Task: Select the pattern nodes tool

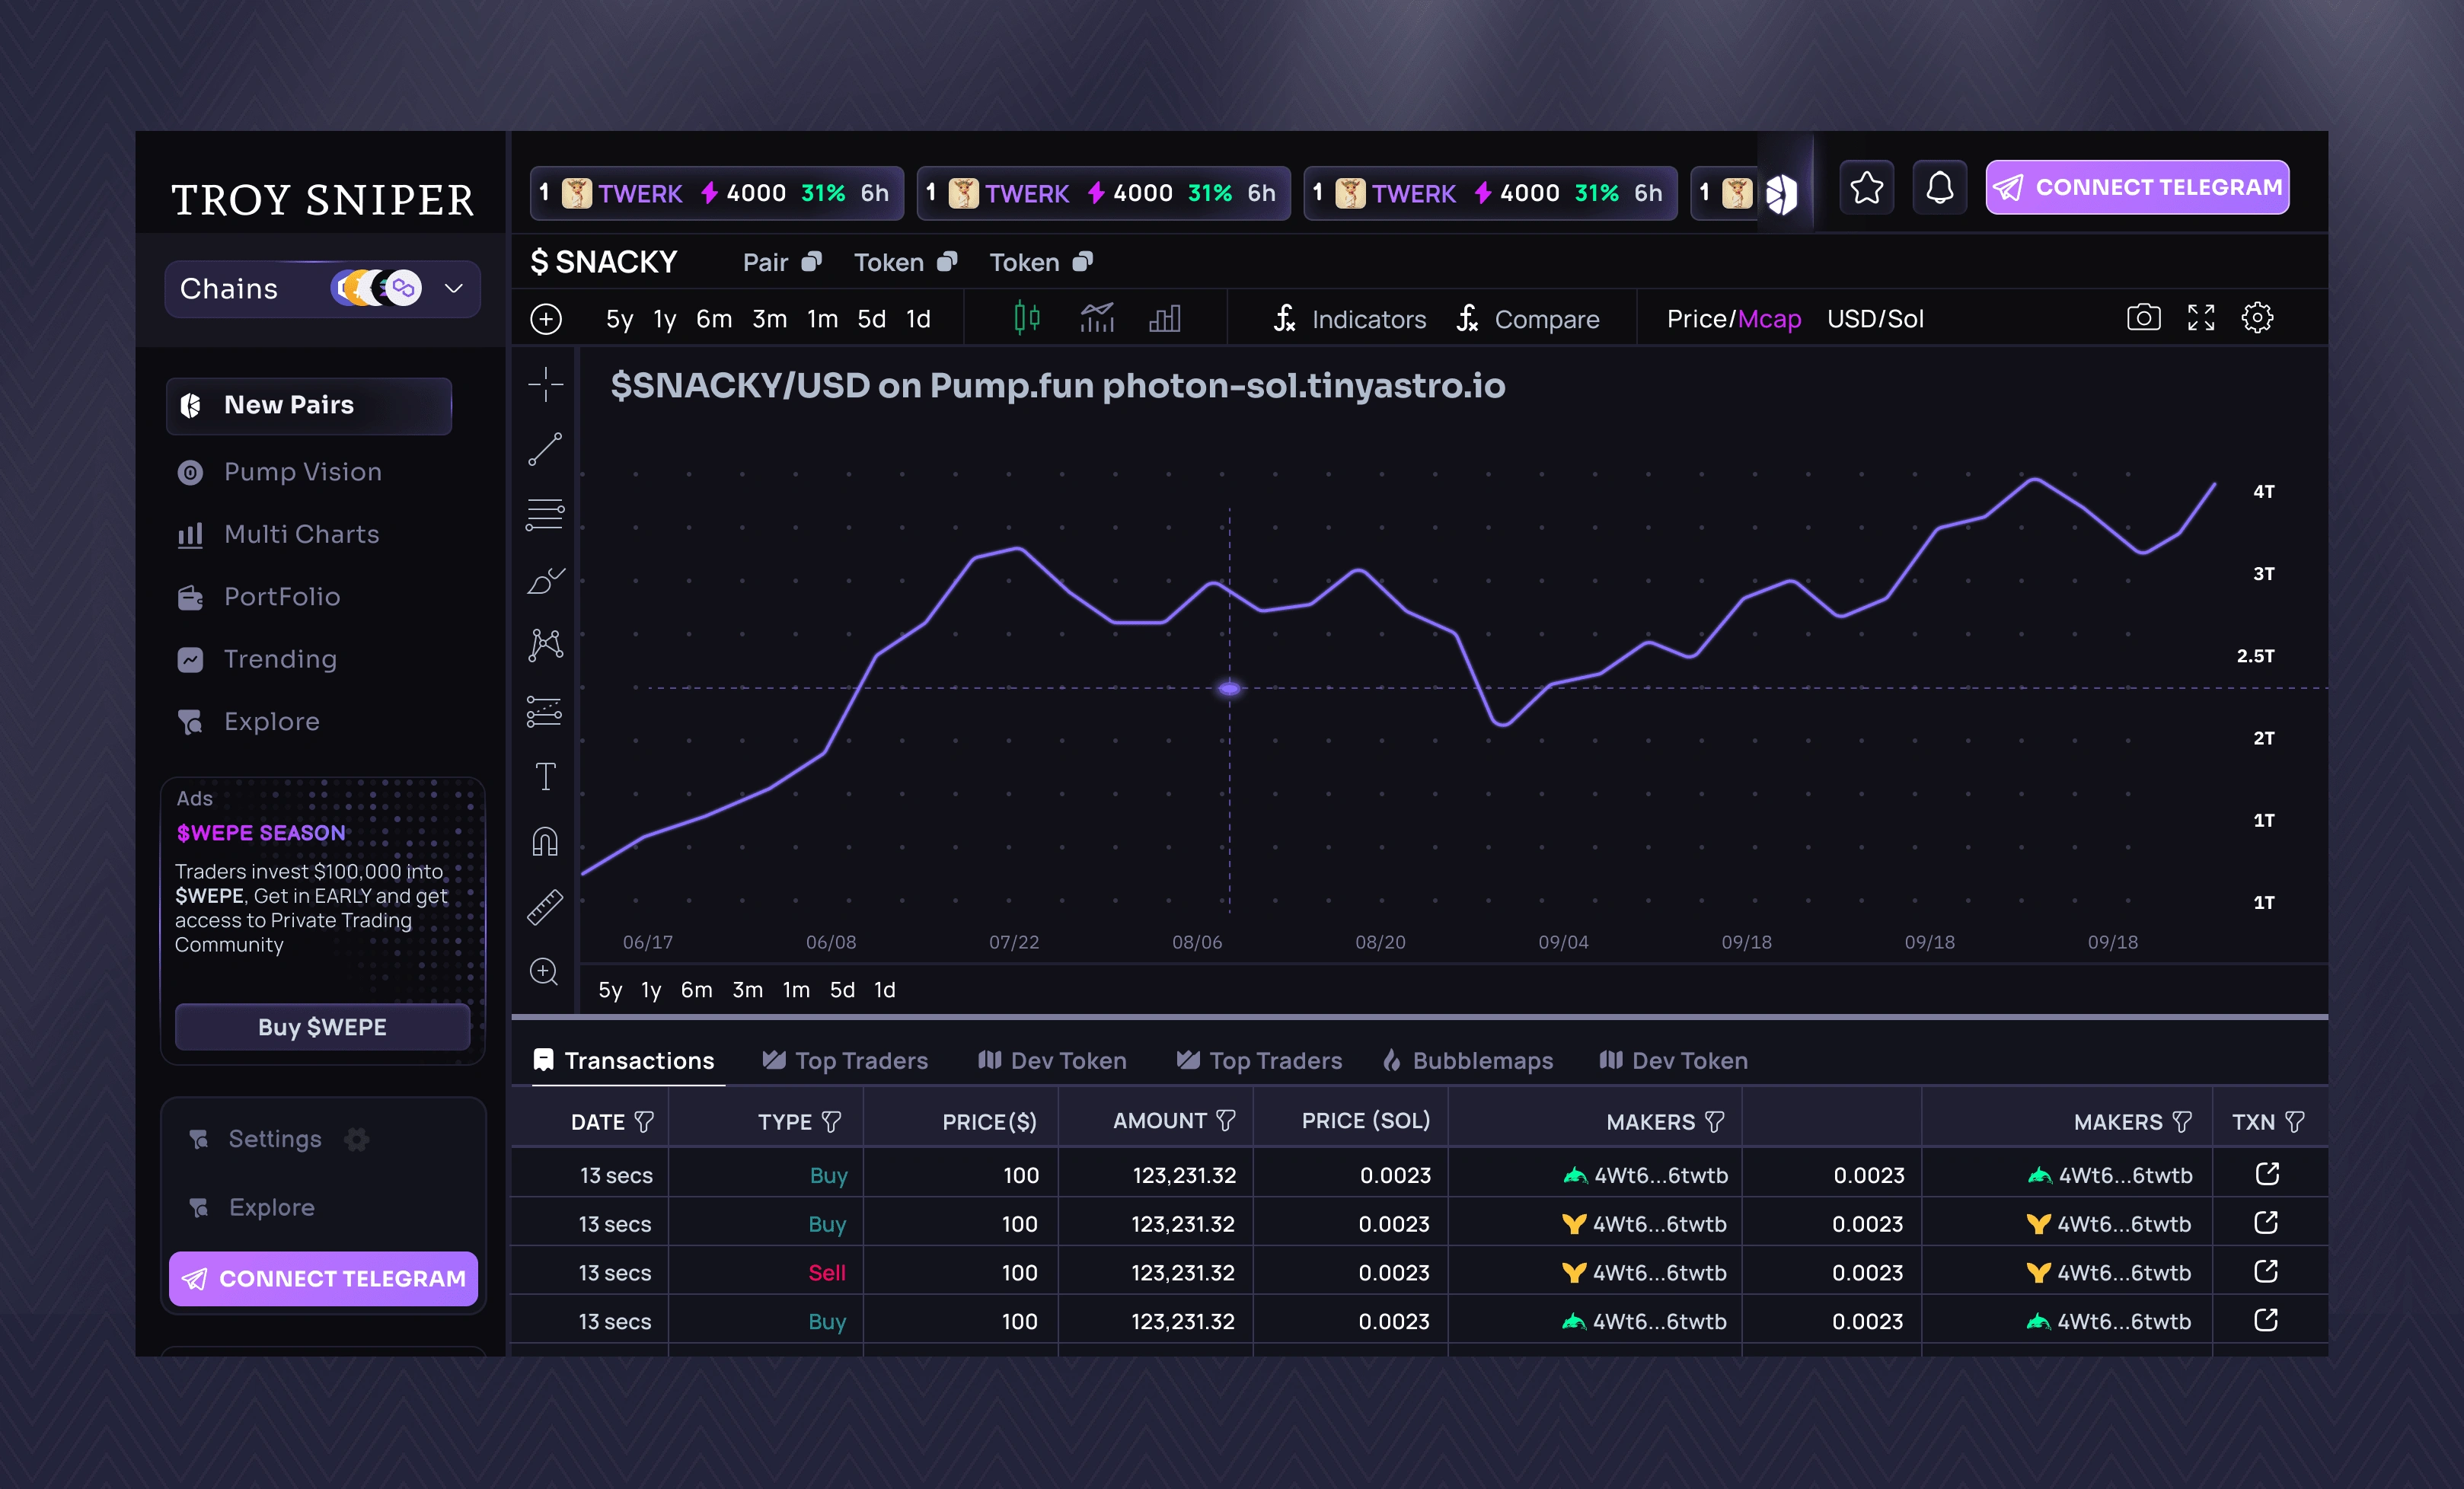Action: click(x=545, y=645)
